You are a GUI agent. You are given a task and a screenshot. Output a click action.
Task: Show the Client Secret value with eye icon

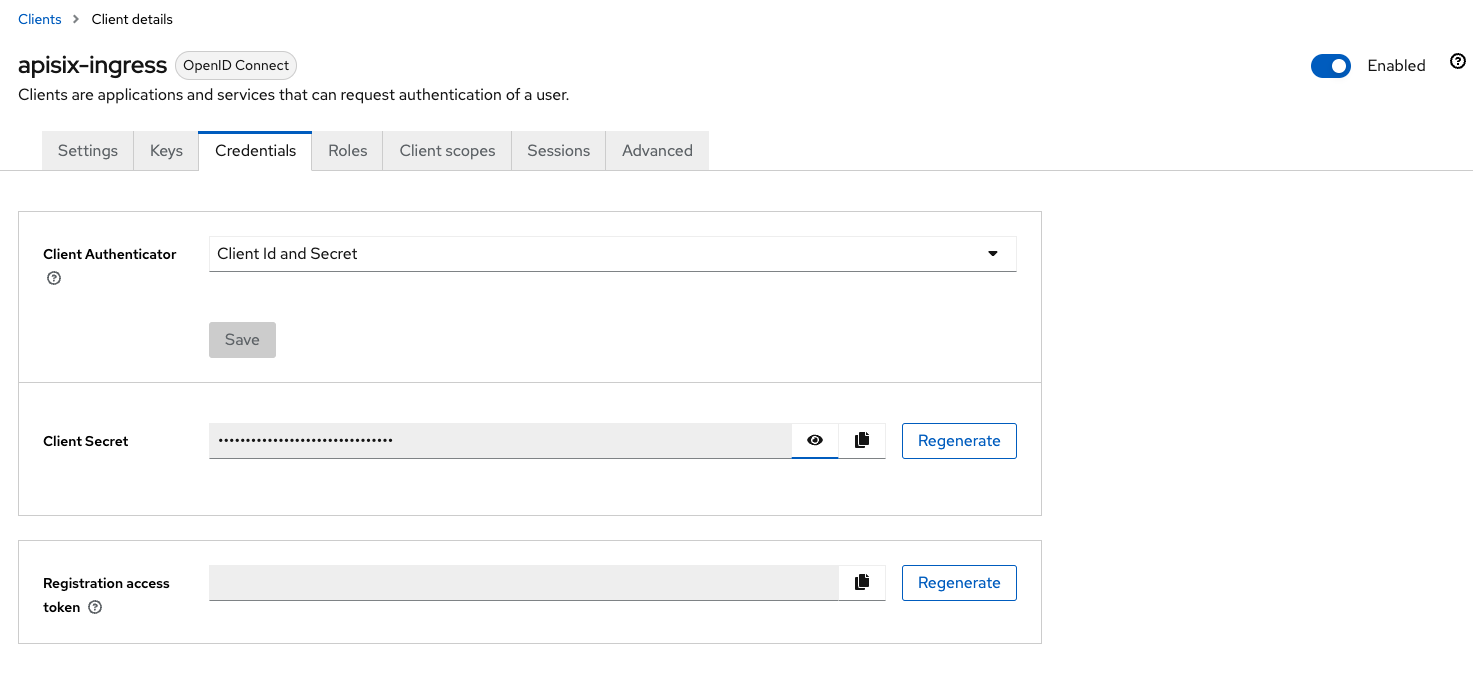(814, 440)
